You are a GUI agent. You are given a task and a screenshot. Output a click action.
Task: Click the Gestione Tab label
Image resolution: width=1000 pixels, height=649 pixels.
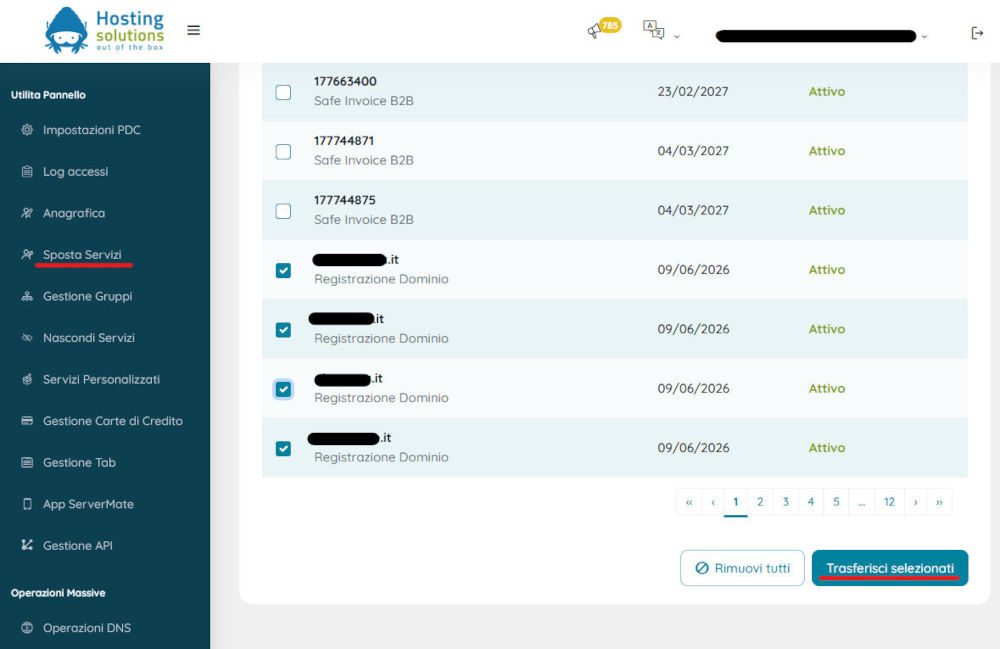point(79,462)
